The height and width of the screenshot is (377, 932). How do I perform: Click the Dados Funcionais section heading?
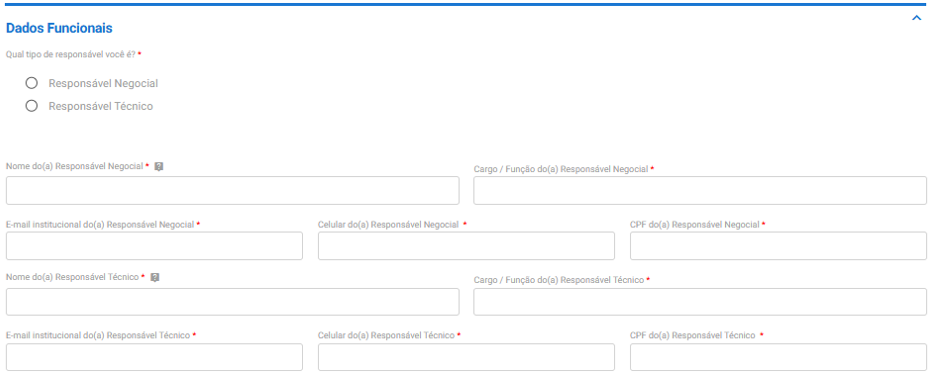59,28
